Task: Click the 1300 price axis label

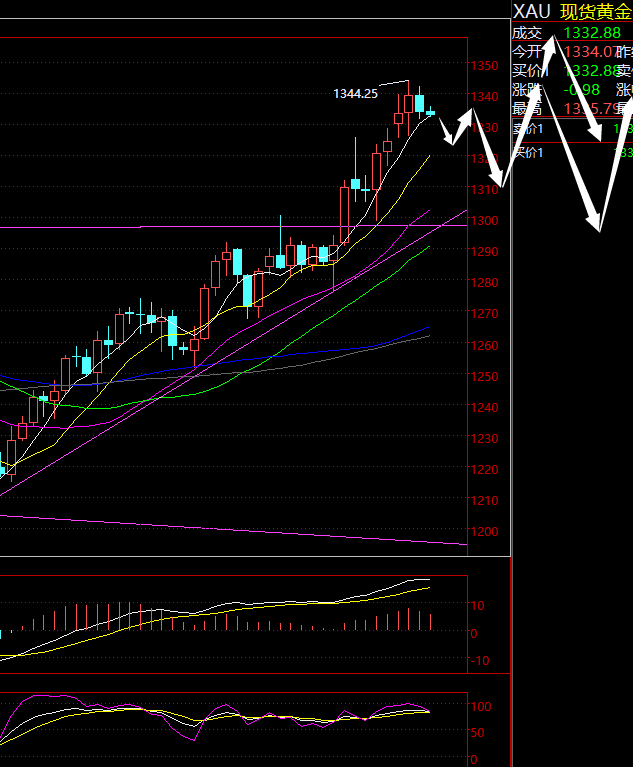Action: pyautogui.click(x=484, y=221)
